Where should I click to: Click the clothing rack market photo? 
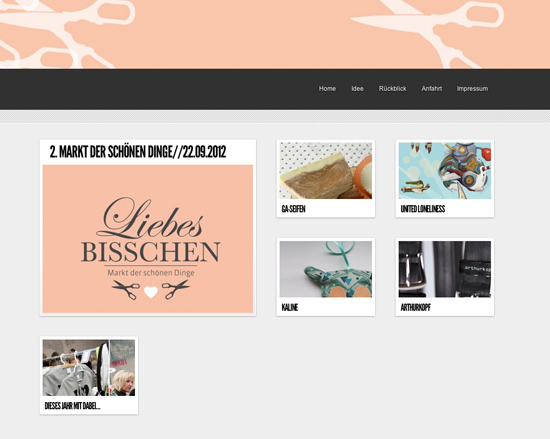coord(89,367)
